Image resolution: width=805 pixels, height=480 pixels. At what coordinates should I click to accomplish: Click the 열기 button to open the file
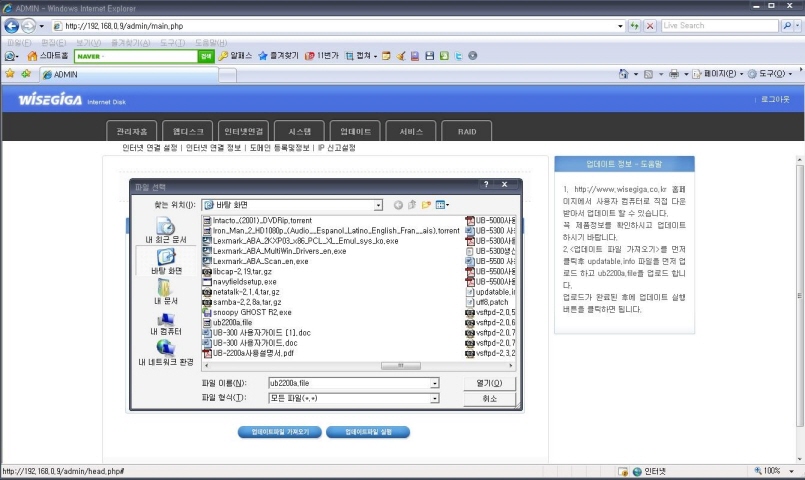pos(489,383)
